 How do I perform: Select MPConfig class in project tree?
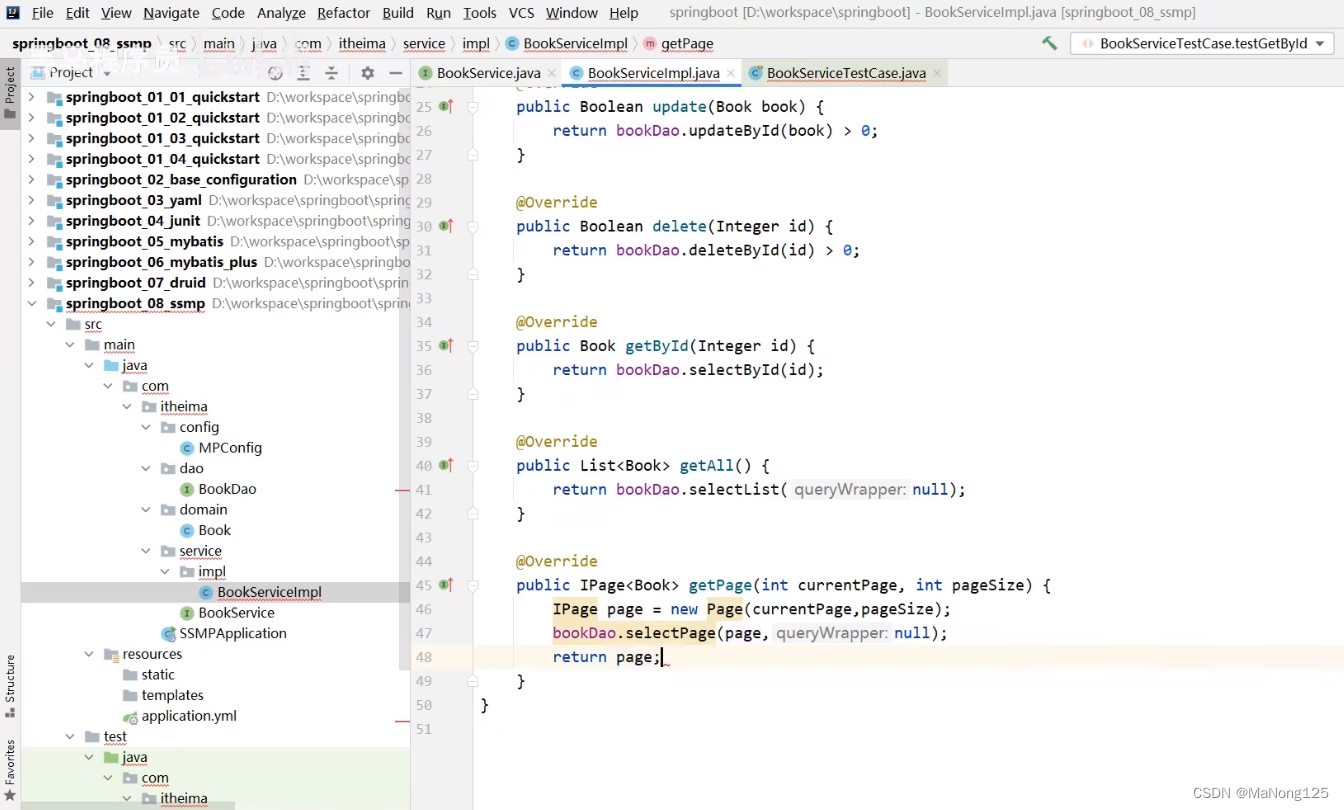click(x=221, y=448)
